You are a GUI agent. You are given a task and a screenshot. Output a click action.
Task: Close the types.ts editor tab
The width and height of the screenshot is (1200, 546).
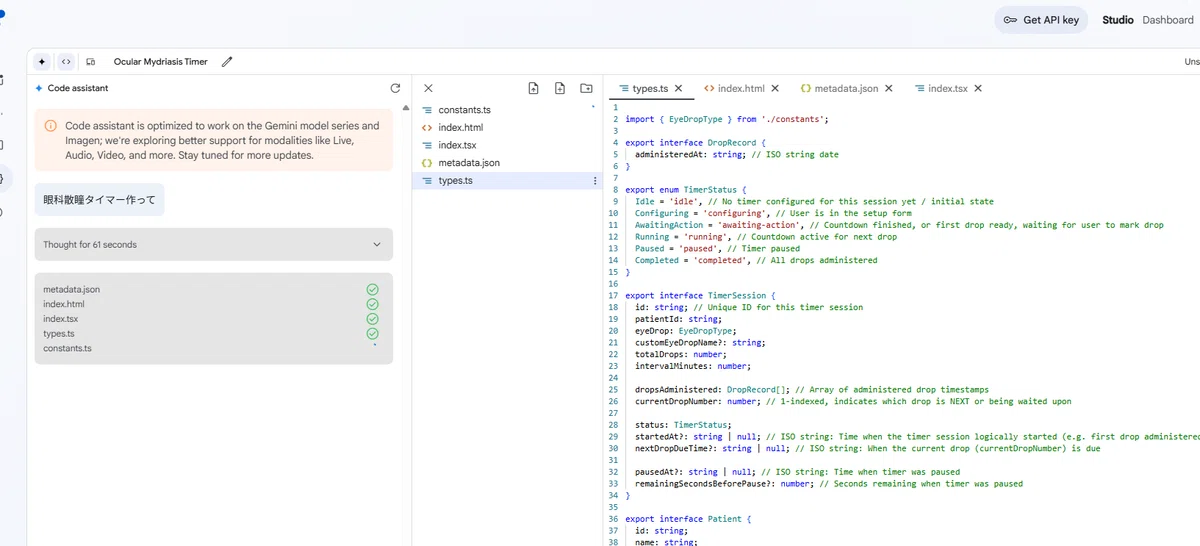[679, 88]
